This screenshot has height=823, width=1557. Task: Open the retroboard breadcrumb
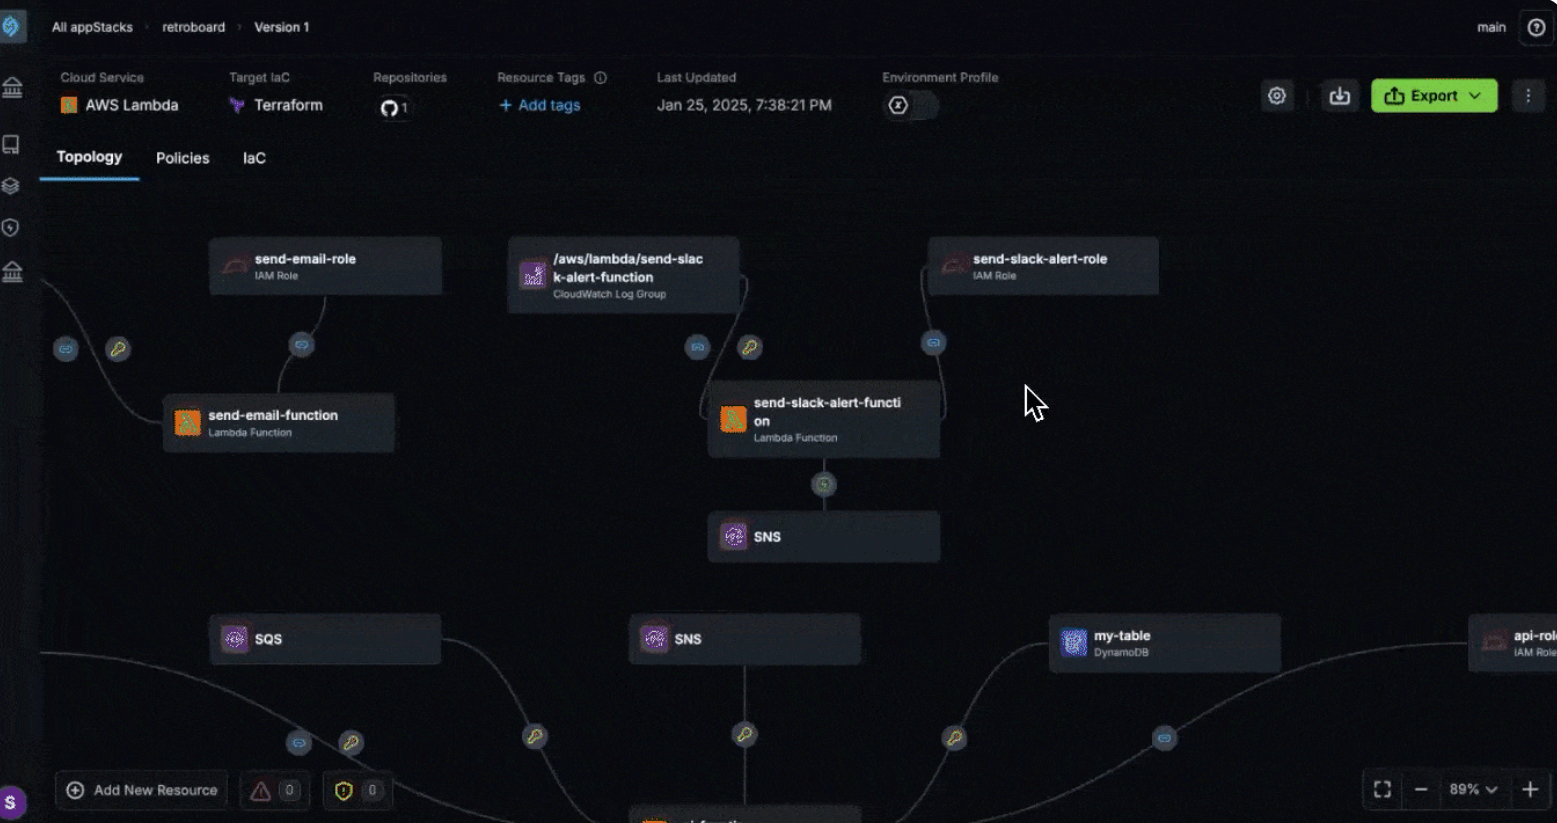click(193, 27)
